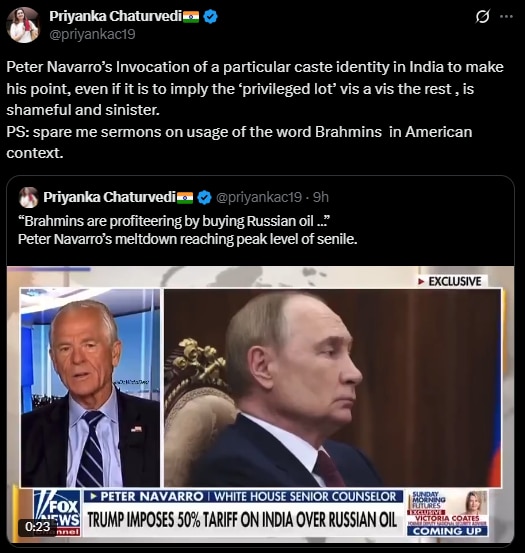
Task: Click the Grok slashed-circle icon
Action: (x=482, y=17)
